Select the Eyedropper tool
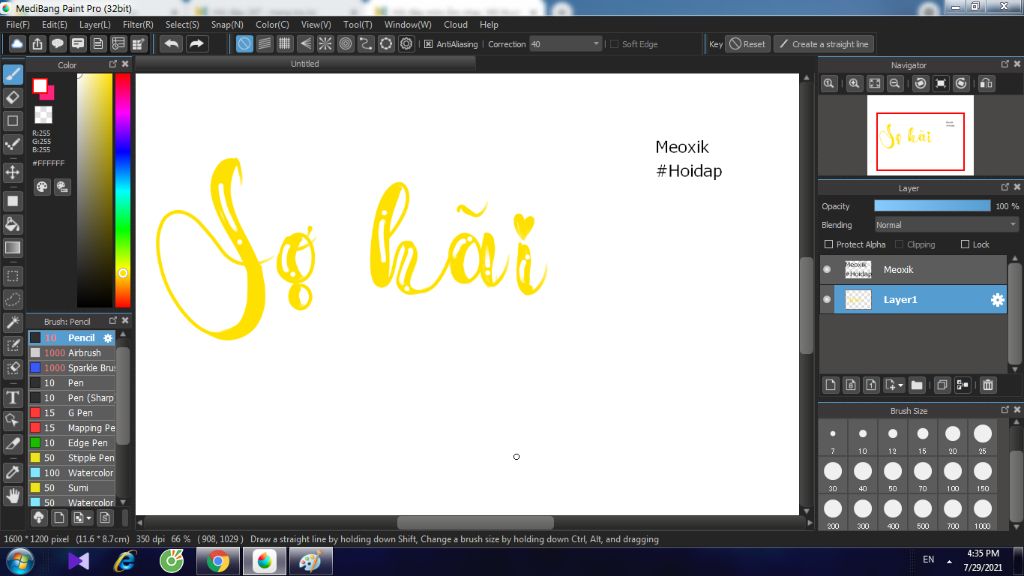The height and width of the screenshot is (576, 1024). 12,473
